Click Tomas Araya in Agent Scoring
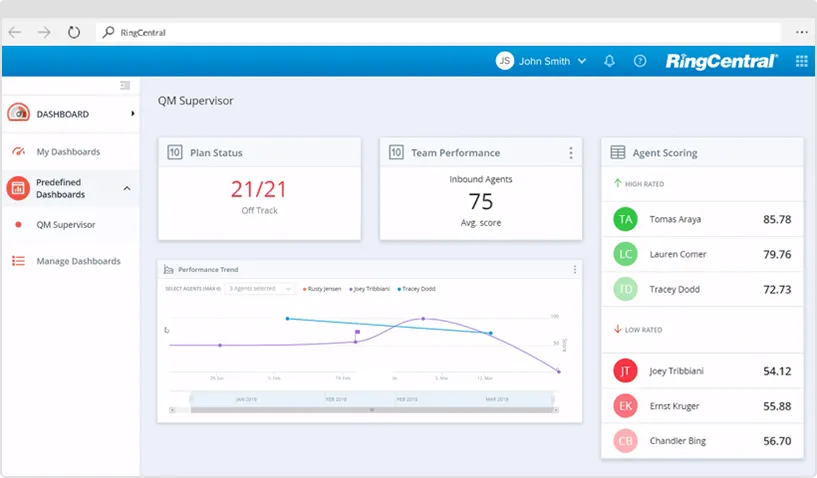 pyautogui.click(x=677, y=219)
